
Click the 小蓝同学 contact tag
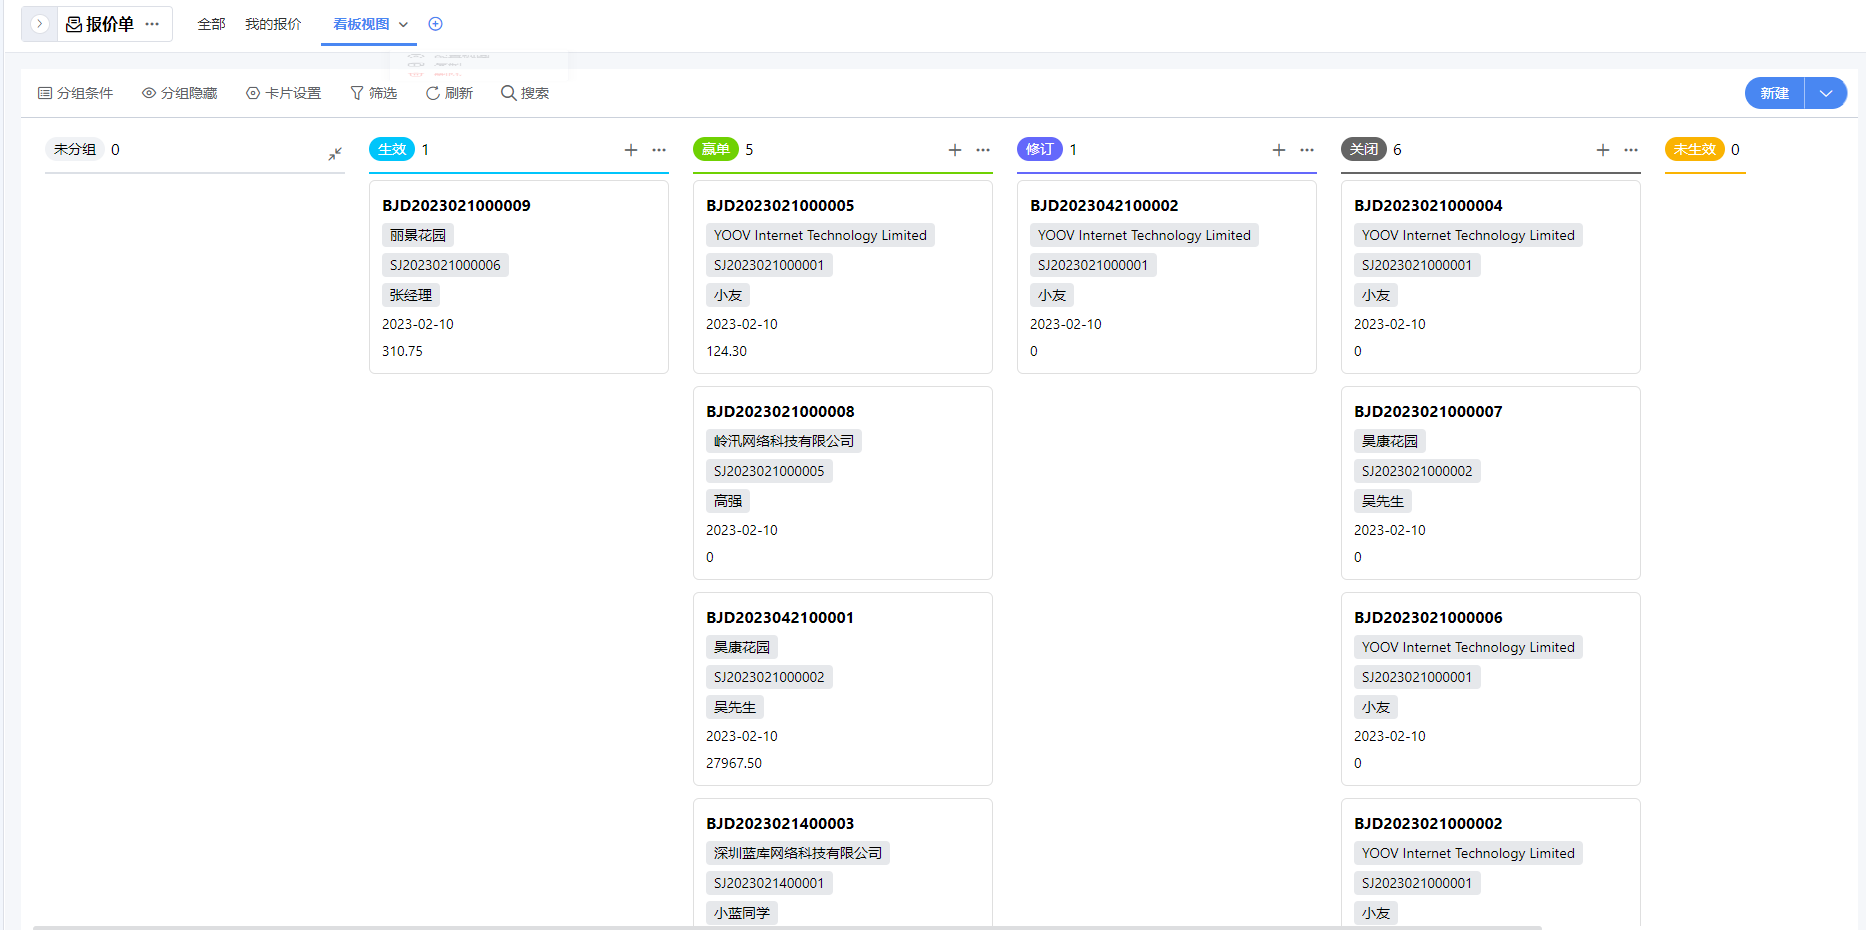(x=742, y=913)
